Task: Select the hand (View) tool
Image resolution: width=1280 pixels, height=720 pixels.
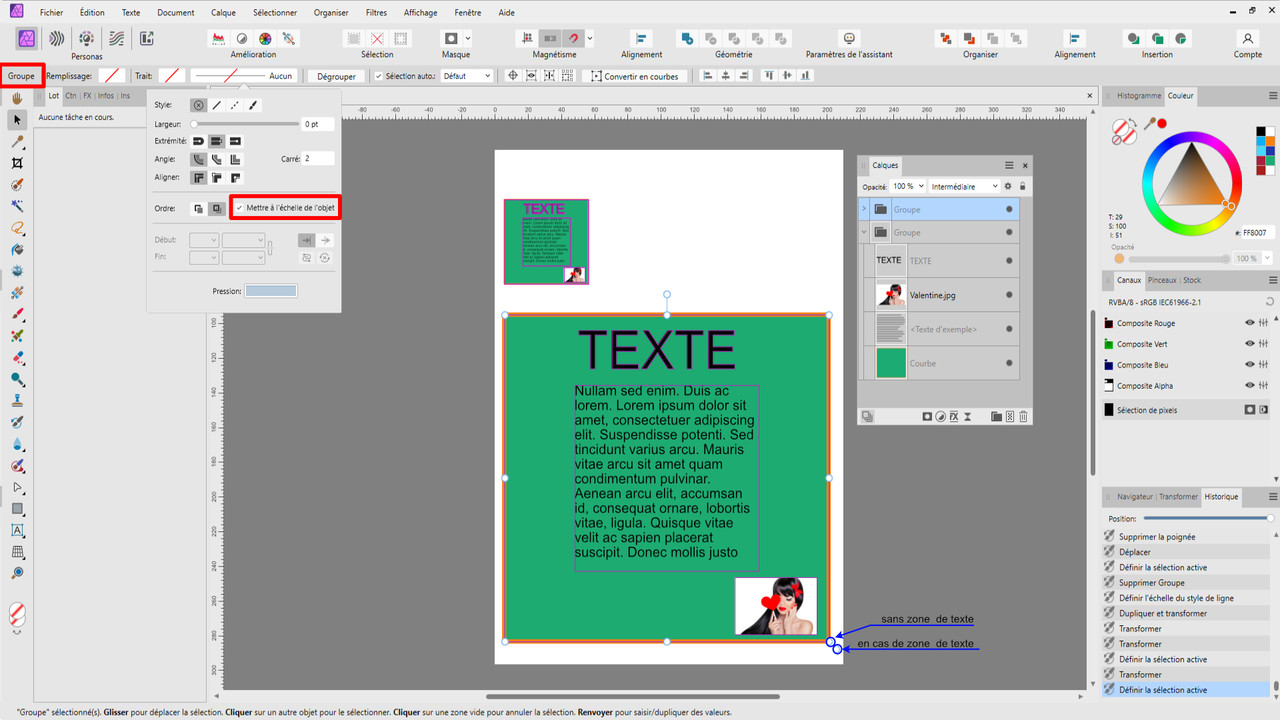Action: (x=17, y=98)
